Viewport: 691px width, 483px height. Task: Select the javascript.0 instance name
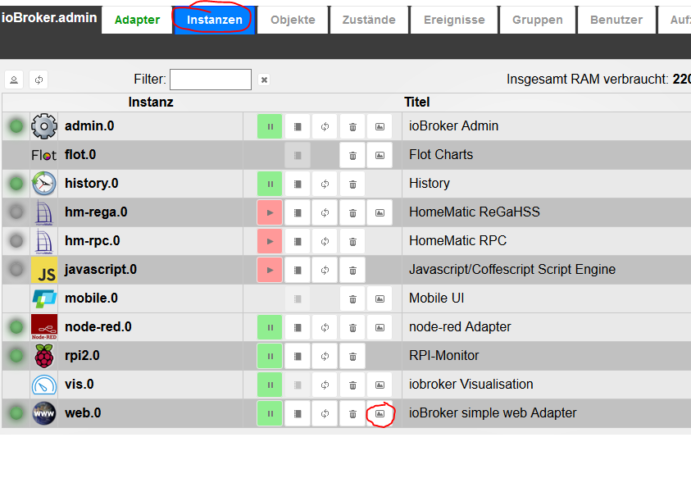click(x=100, y=269)
